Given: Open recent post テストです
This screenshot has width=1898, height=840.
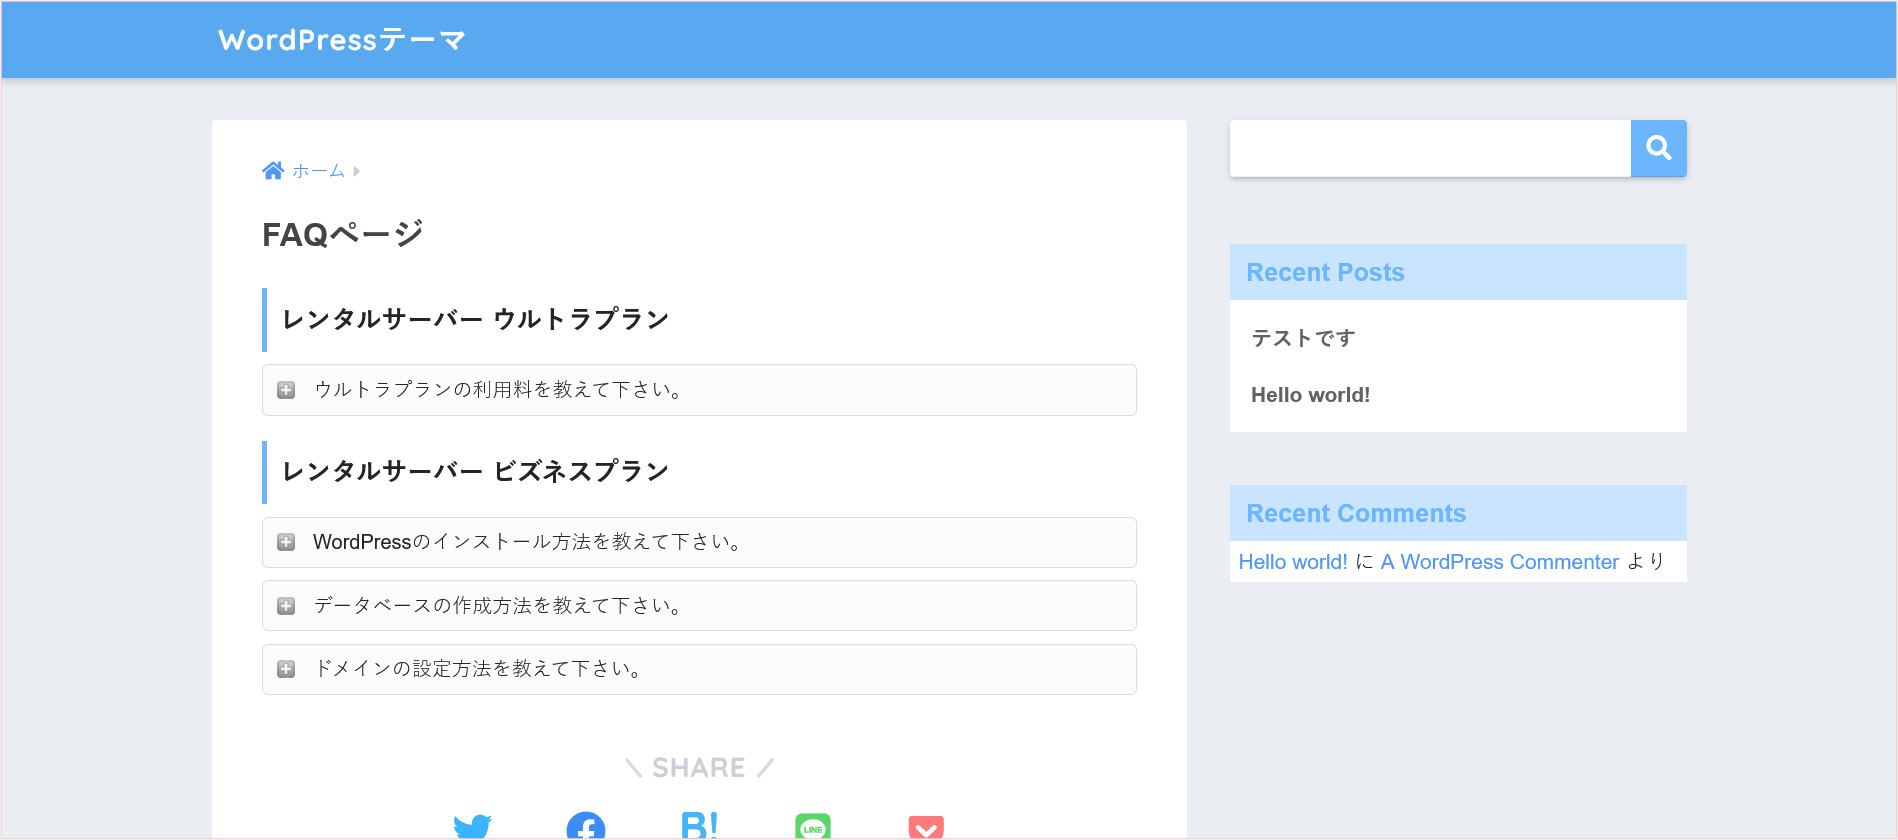Looking at the screenshot, I should (1303, 338).
